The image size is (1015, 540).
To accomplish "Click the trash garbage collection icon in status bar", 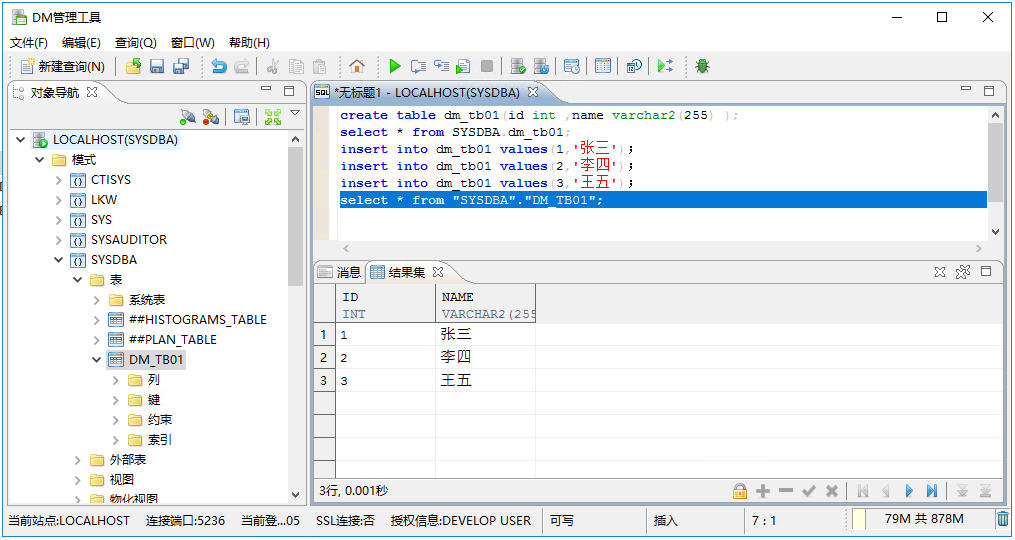I will [1002, 519].
